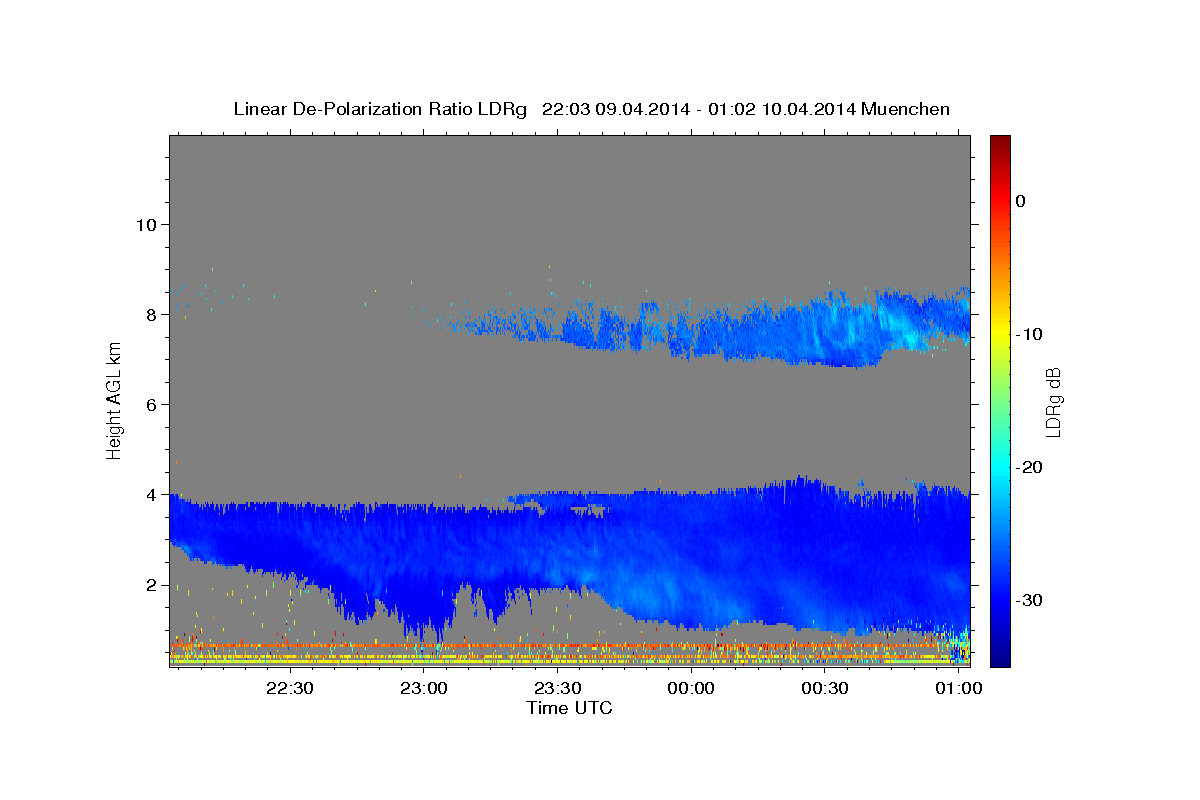
Task: Click the height tick label '8'
Action: point(150,314)
